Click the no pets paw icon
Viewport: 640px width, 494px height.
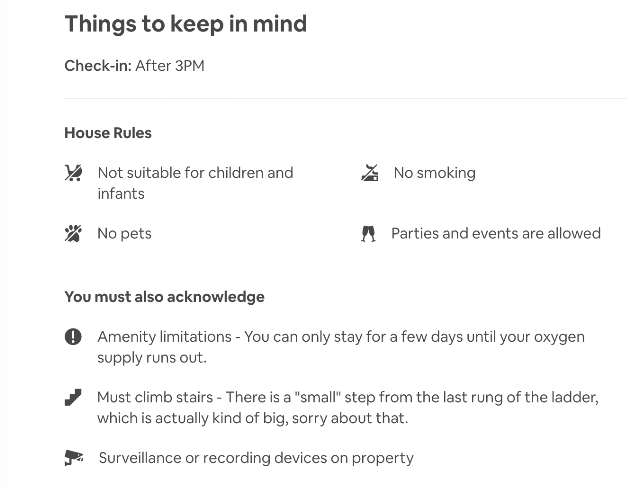point(73,234)
